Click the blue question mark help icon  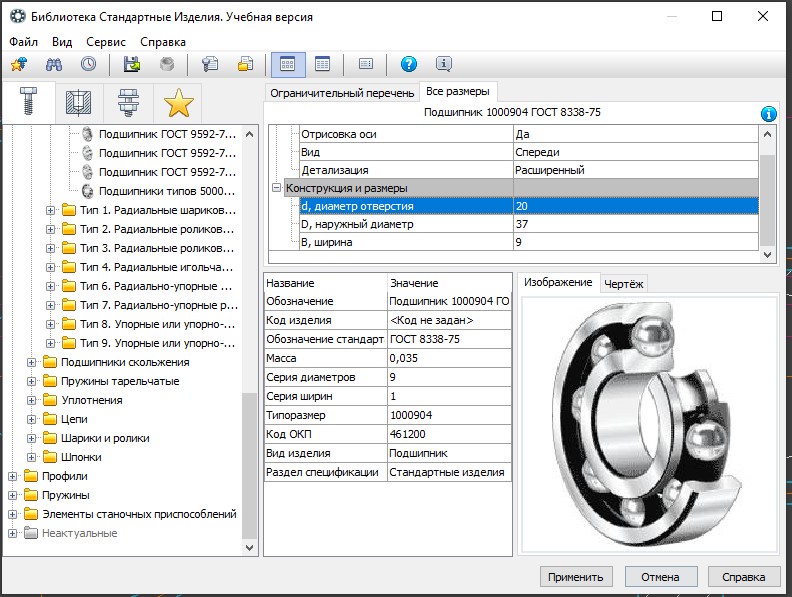[408, 65]
